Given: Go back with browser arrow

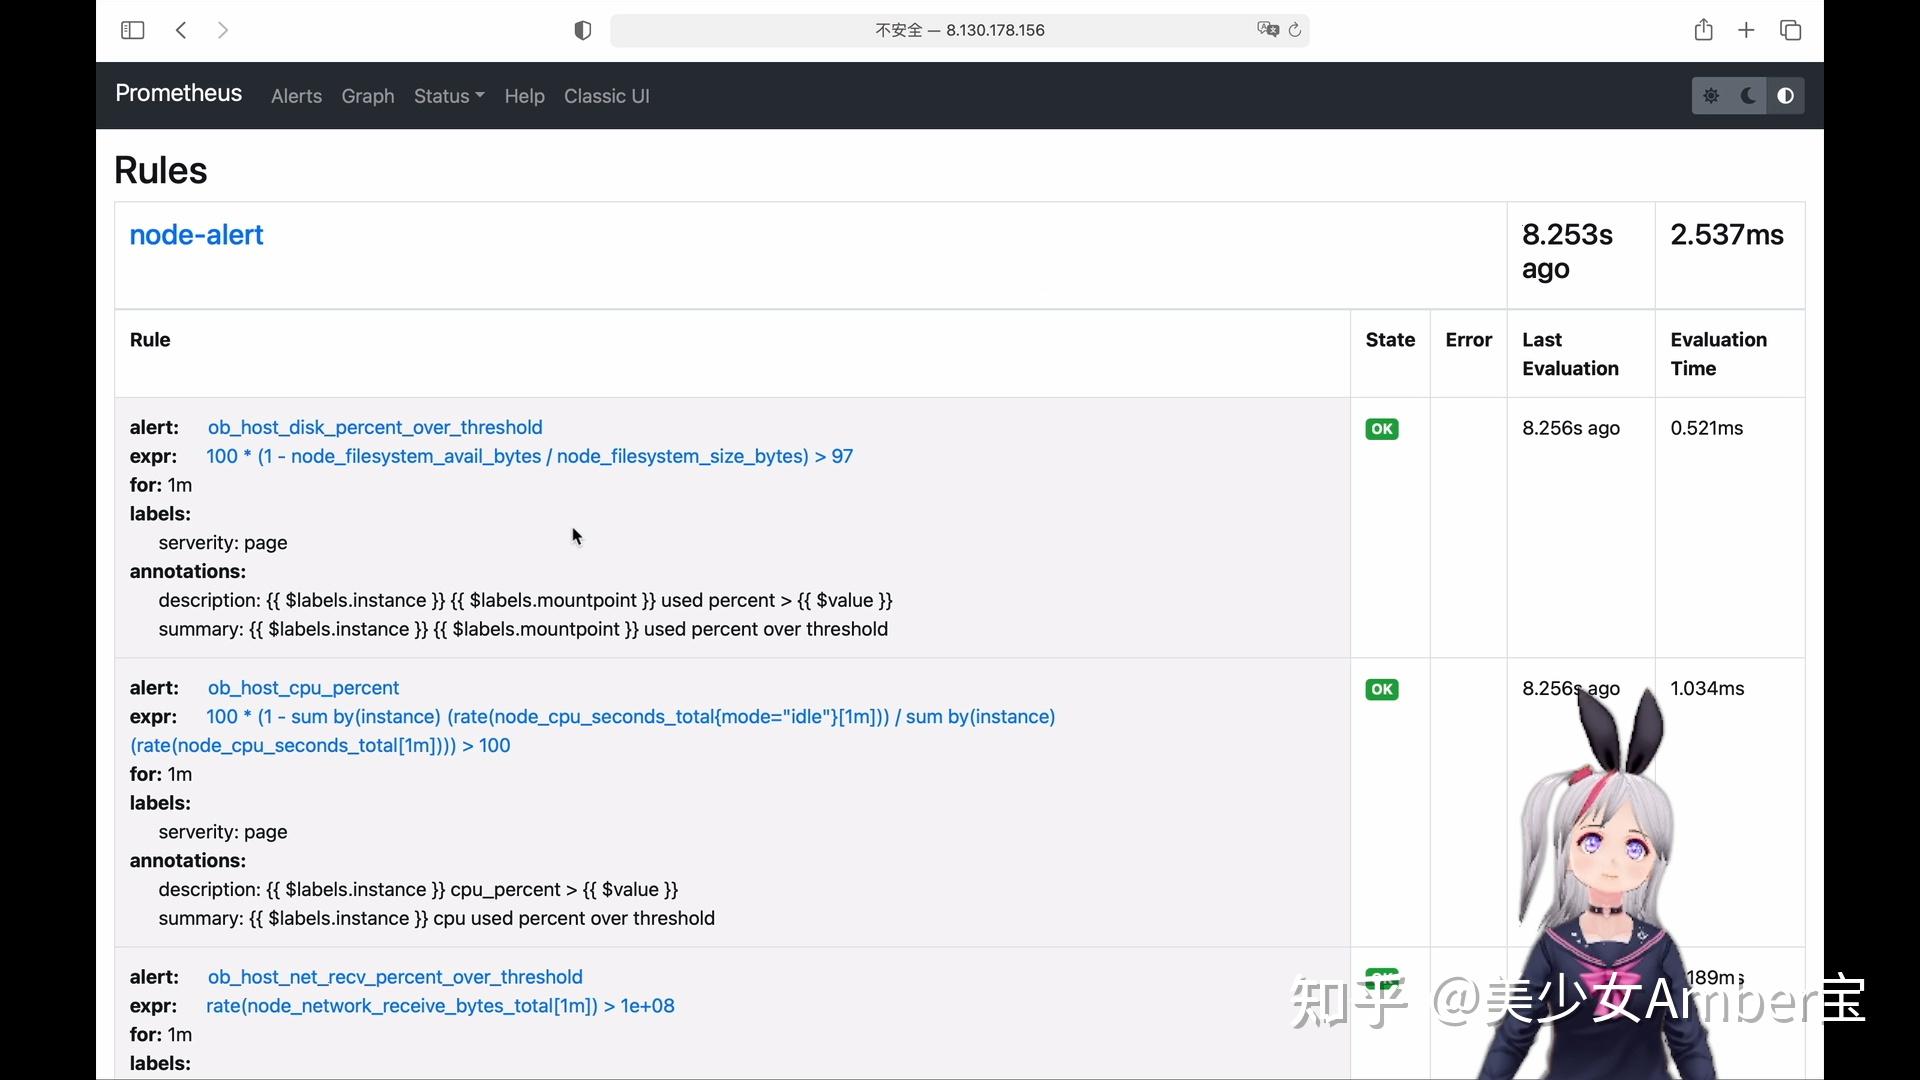Looking at the screenshot, I should click(x=181, y=30).
